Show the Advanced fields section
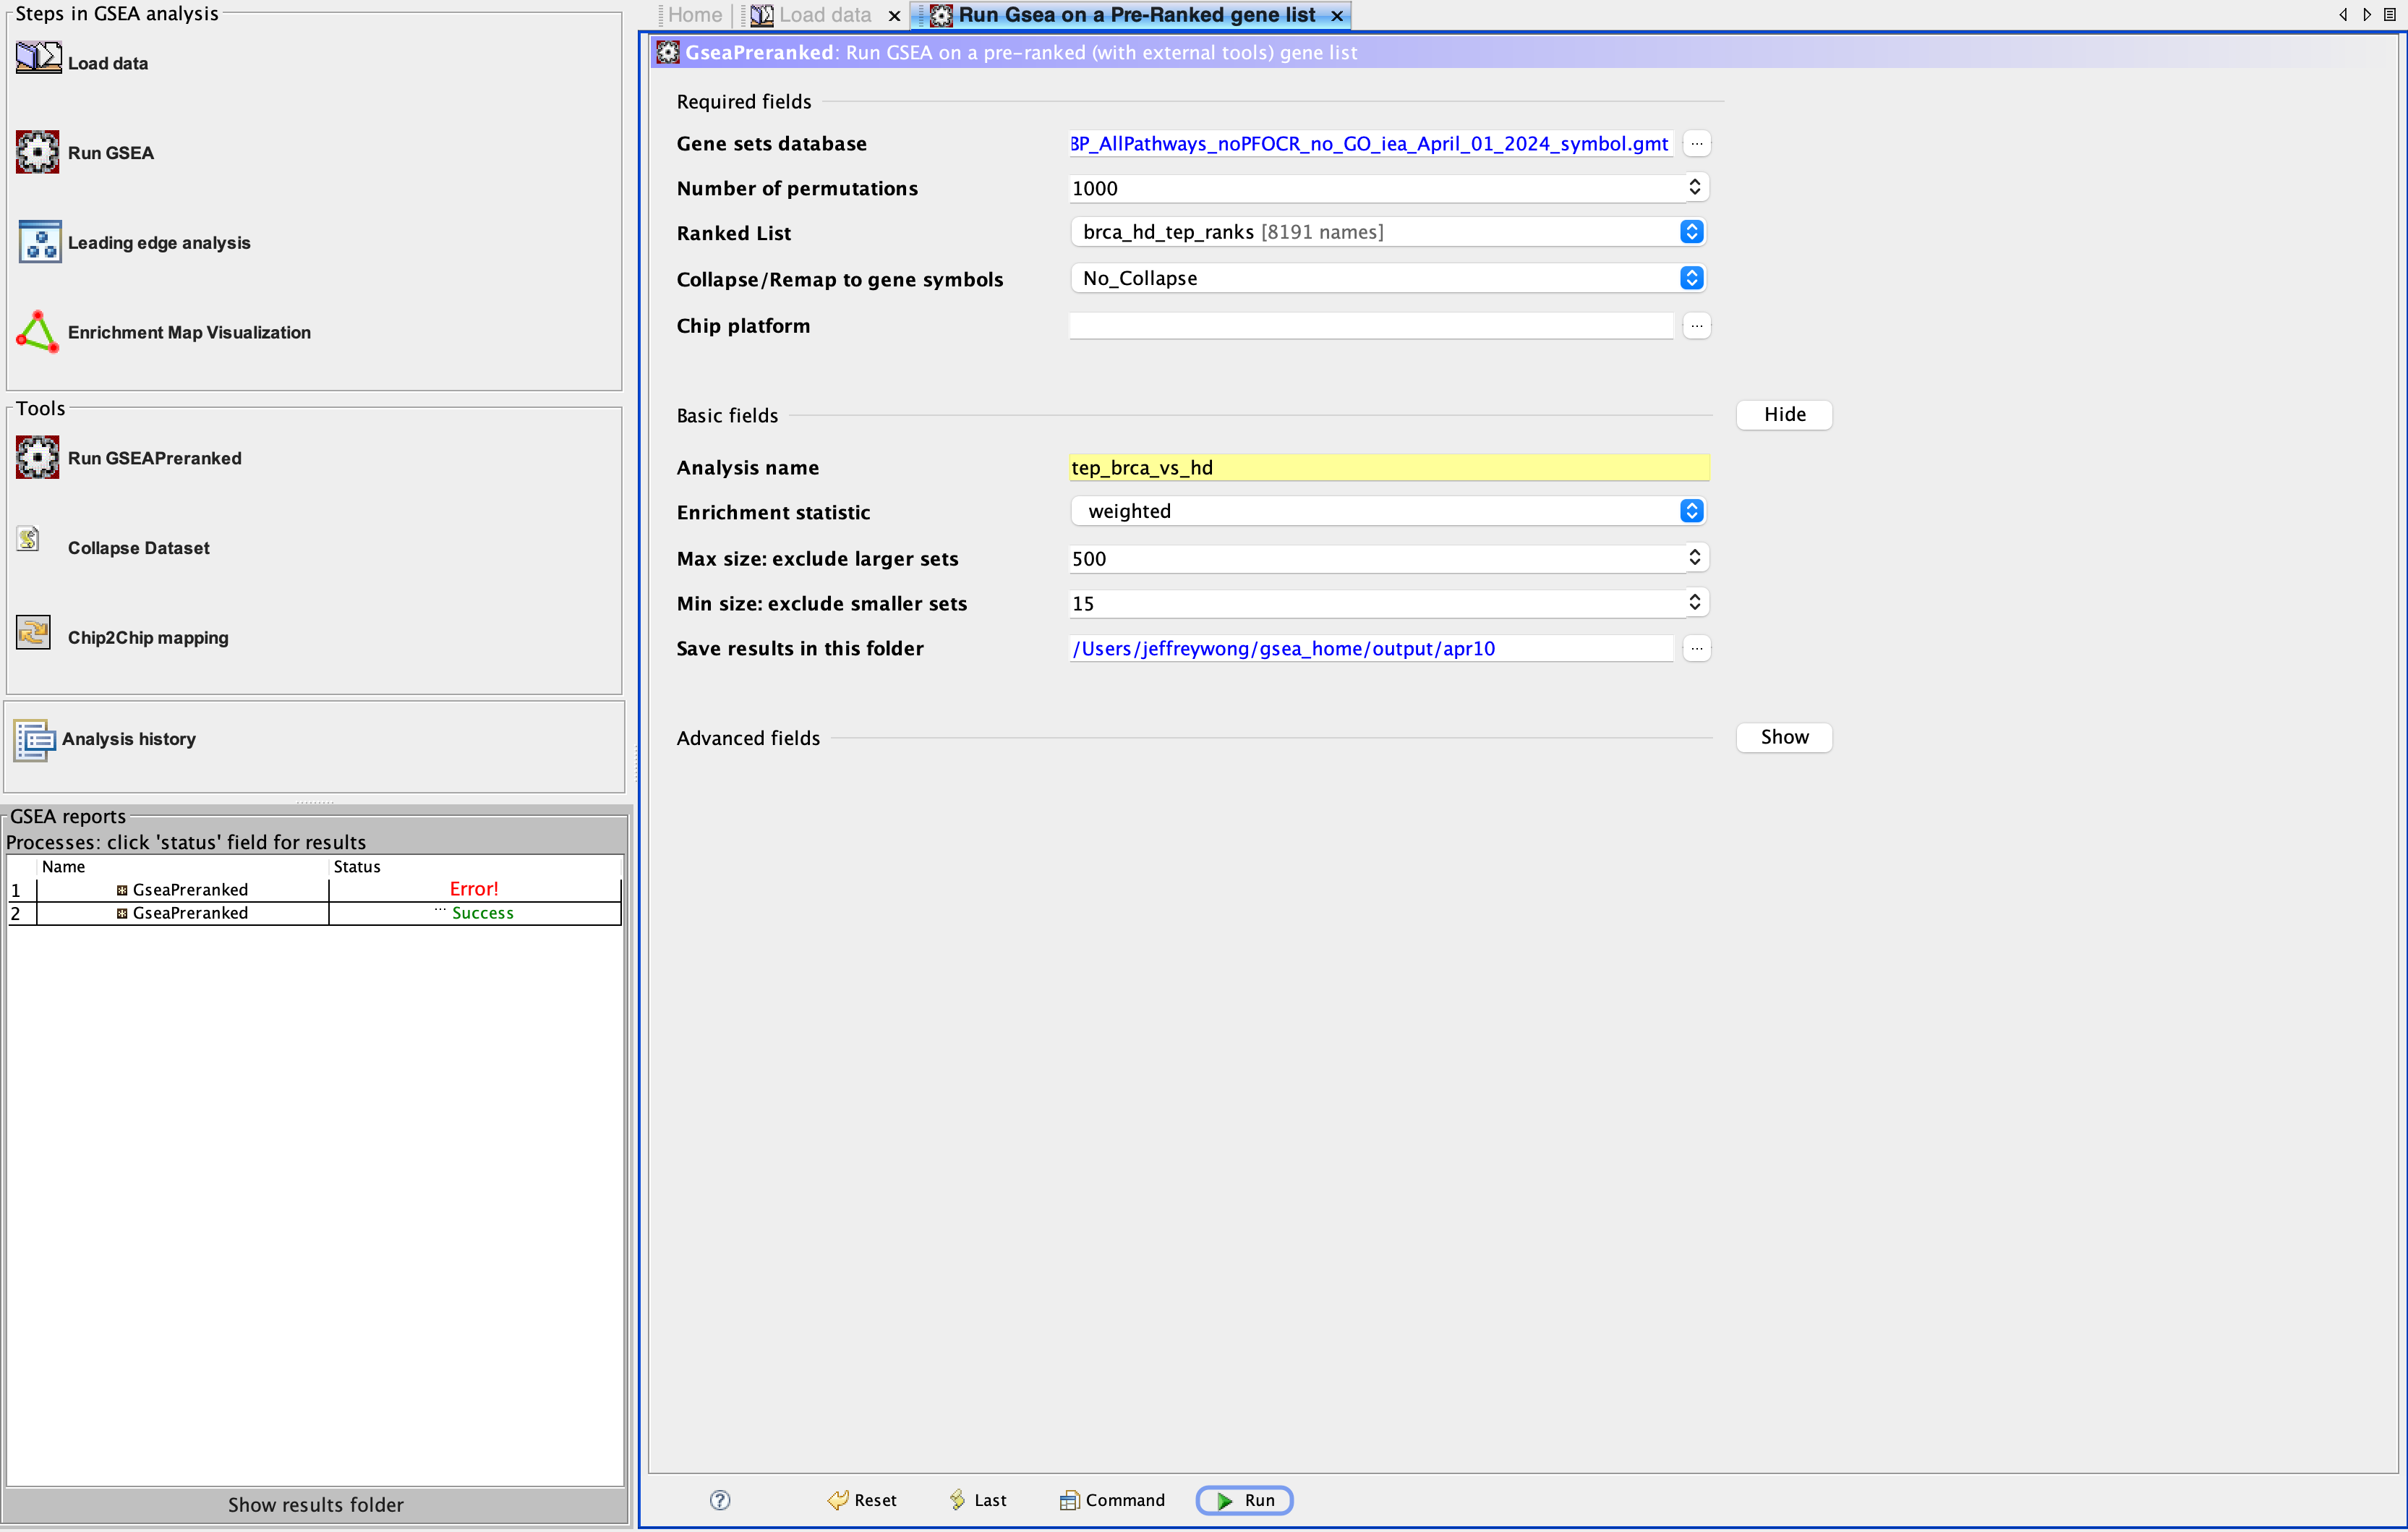Image resolution: width=2408 pixels, height=1532 pixels. point(1784,737)
